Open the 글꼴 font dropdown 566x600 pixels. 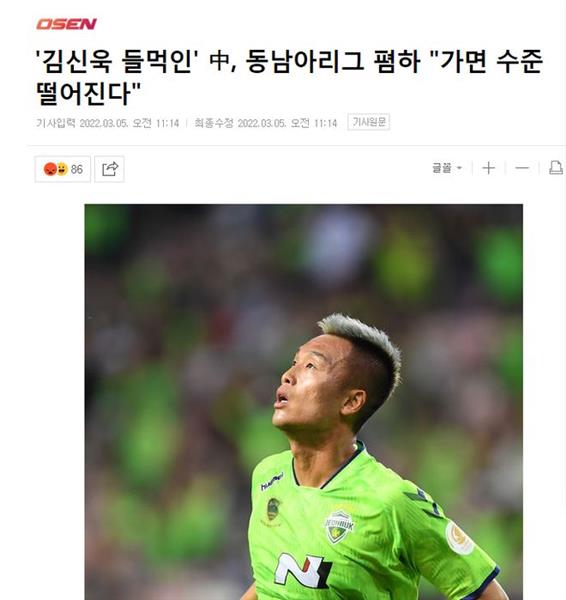447,168
